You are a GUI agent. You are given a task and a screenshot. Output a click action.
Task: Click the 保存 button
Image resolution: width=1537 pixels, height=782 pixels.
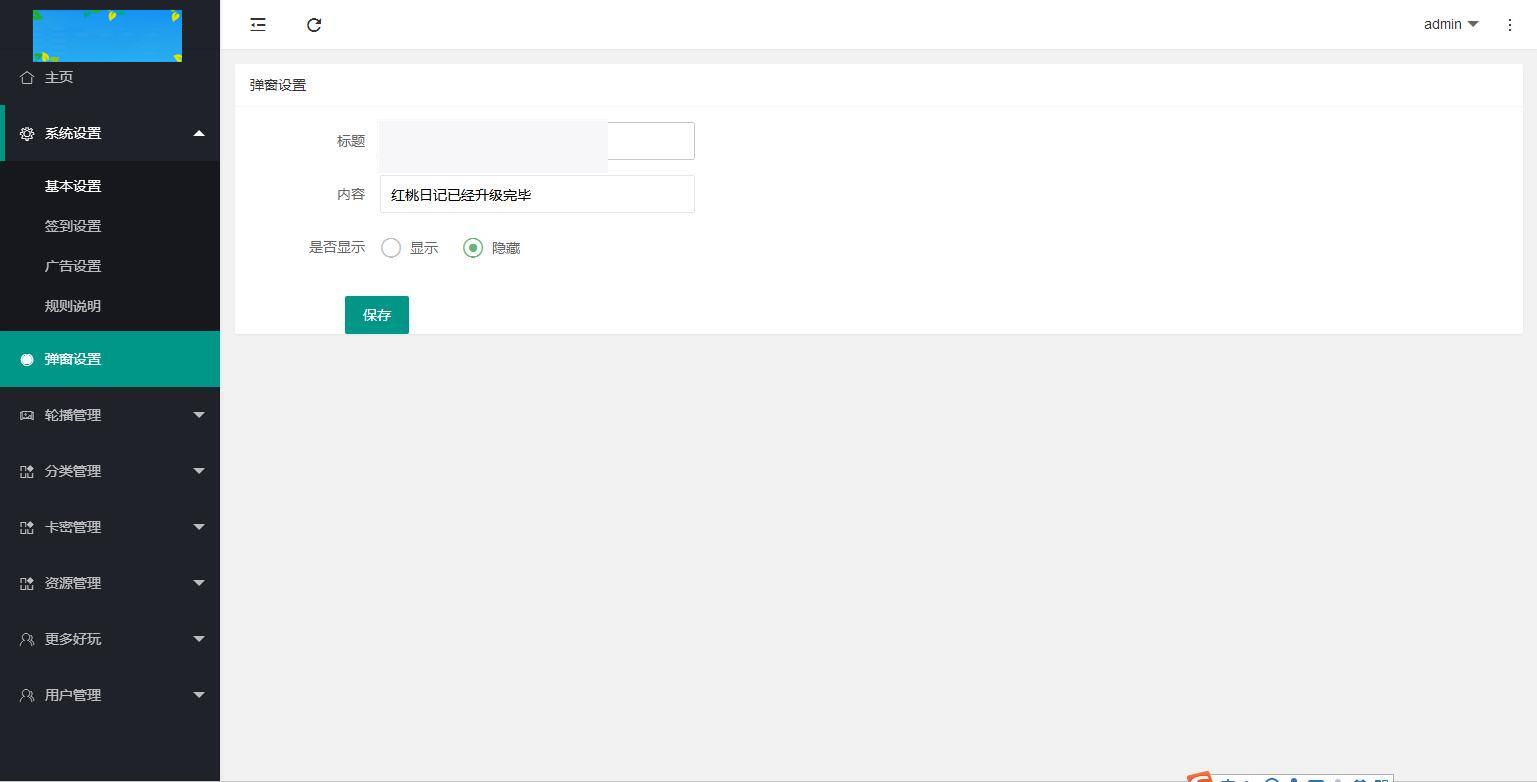pos(376,314)
